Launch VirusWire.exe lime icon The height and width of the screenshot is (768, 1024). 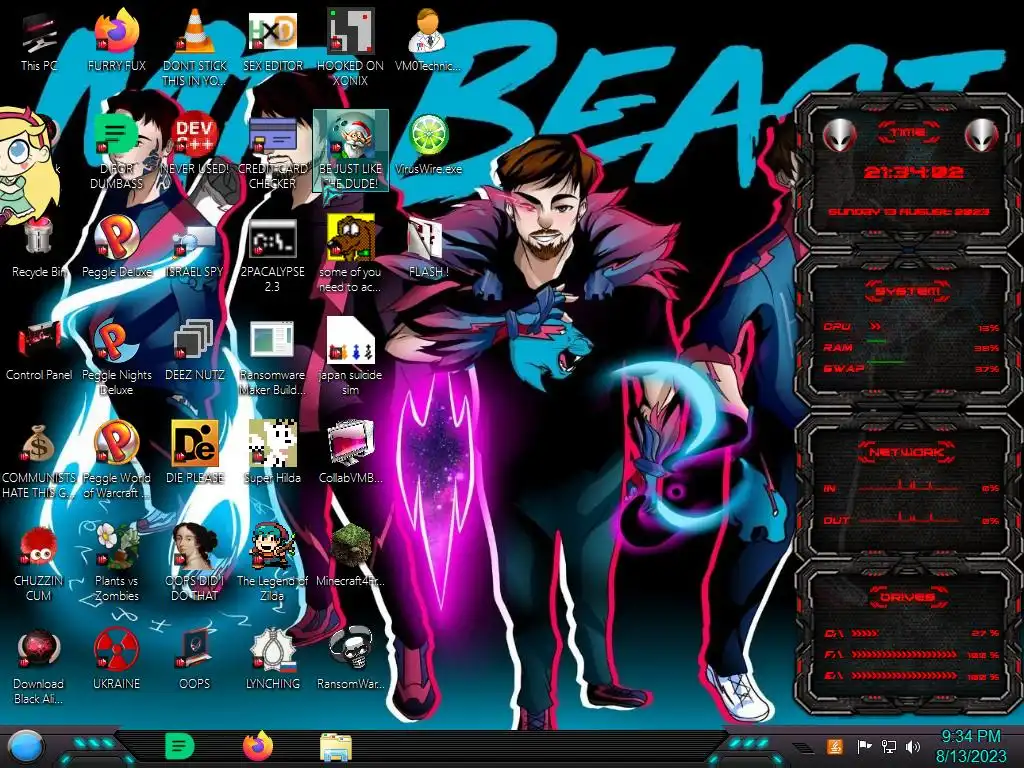(x=428, y=145)
